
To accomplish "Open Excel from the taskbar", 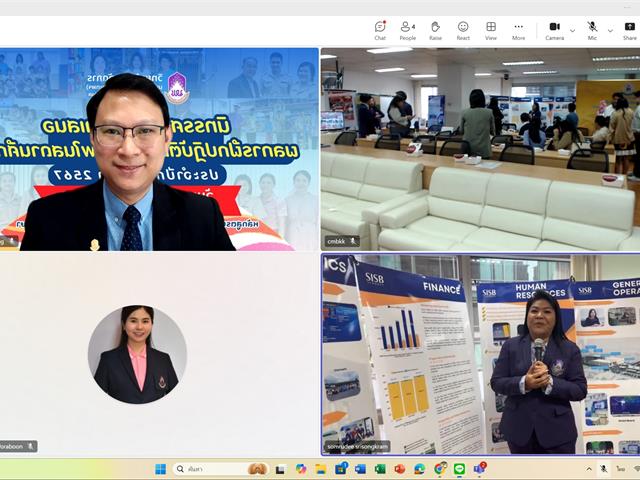I will (380, 469).
